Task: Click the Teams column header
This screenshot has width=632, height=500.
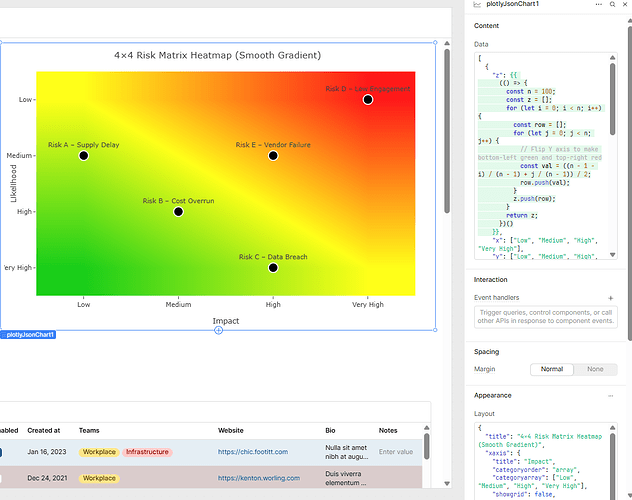Action: (x=89, y=430)
